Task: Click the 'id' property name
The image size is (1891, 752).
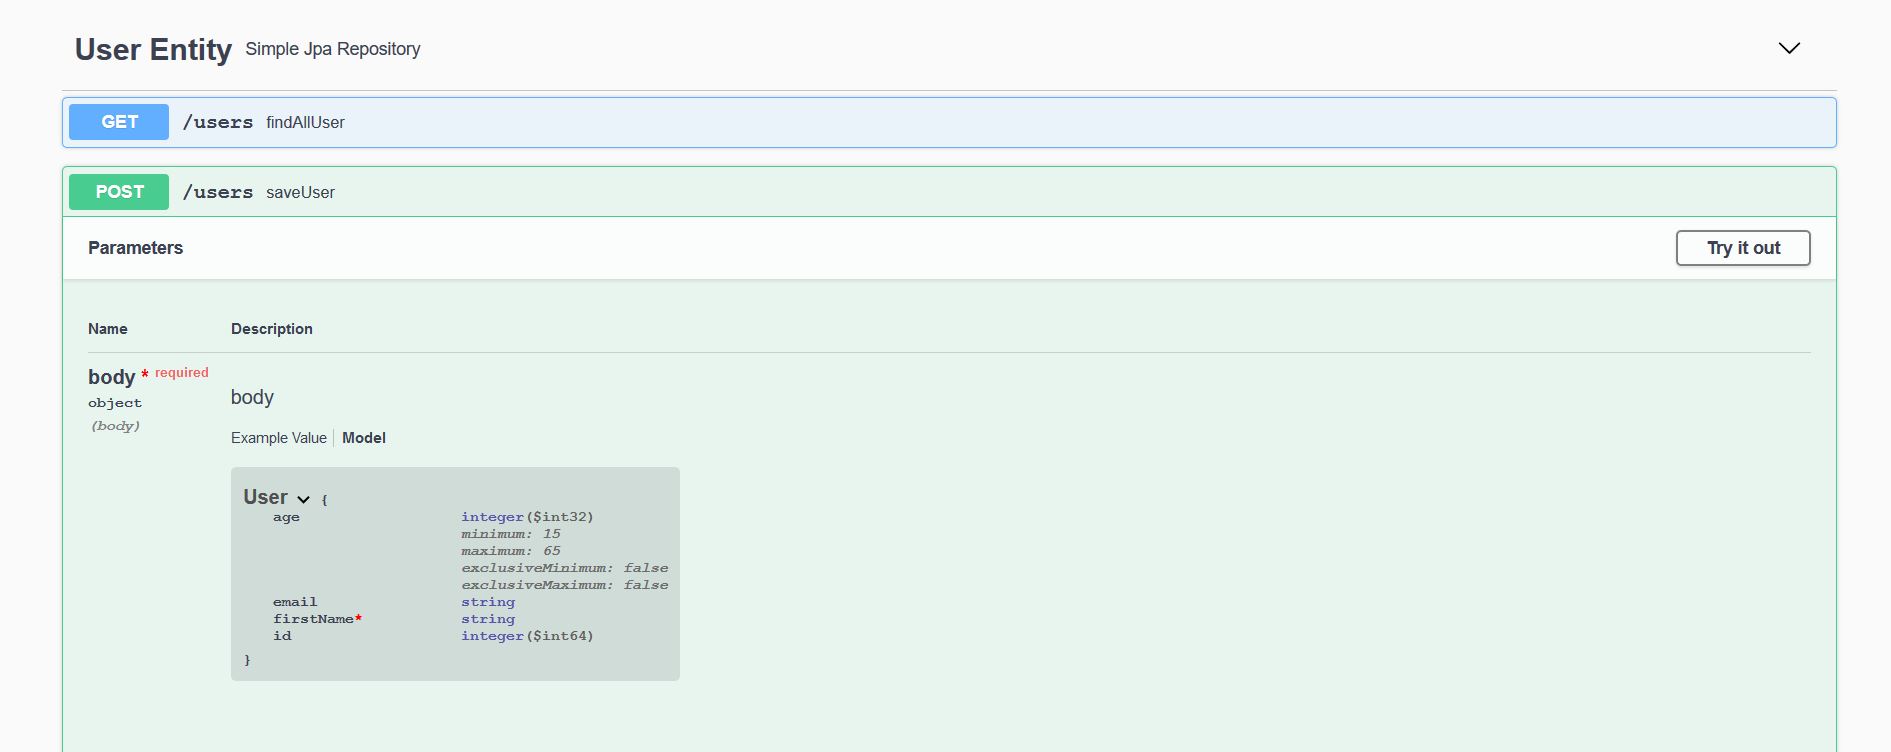Action: coord(282,636)
